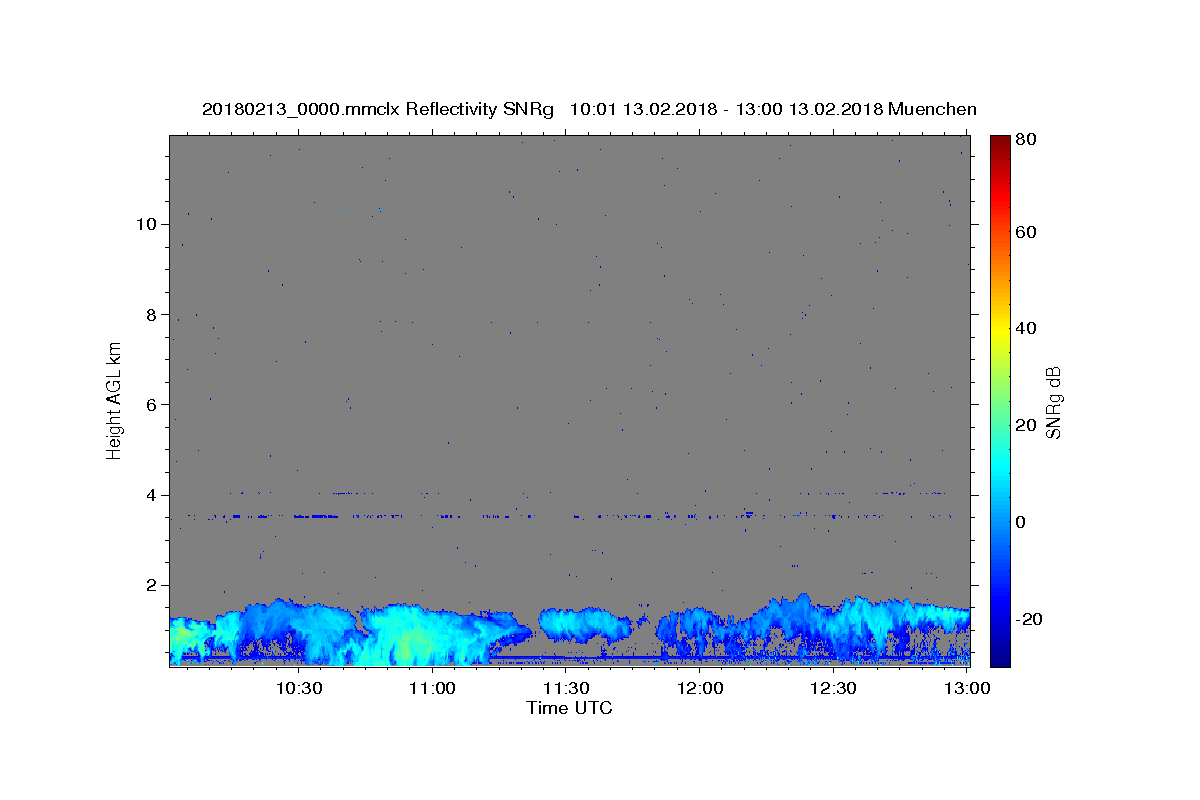This screenshot has height=800, width=1200.
Task: Click the height tick label 10
Action: pos(148,224)
